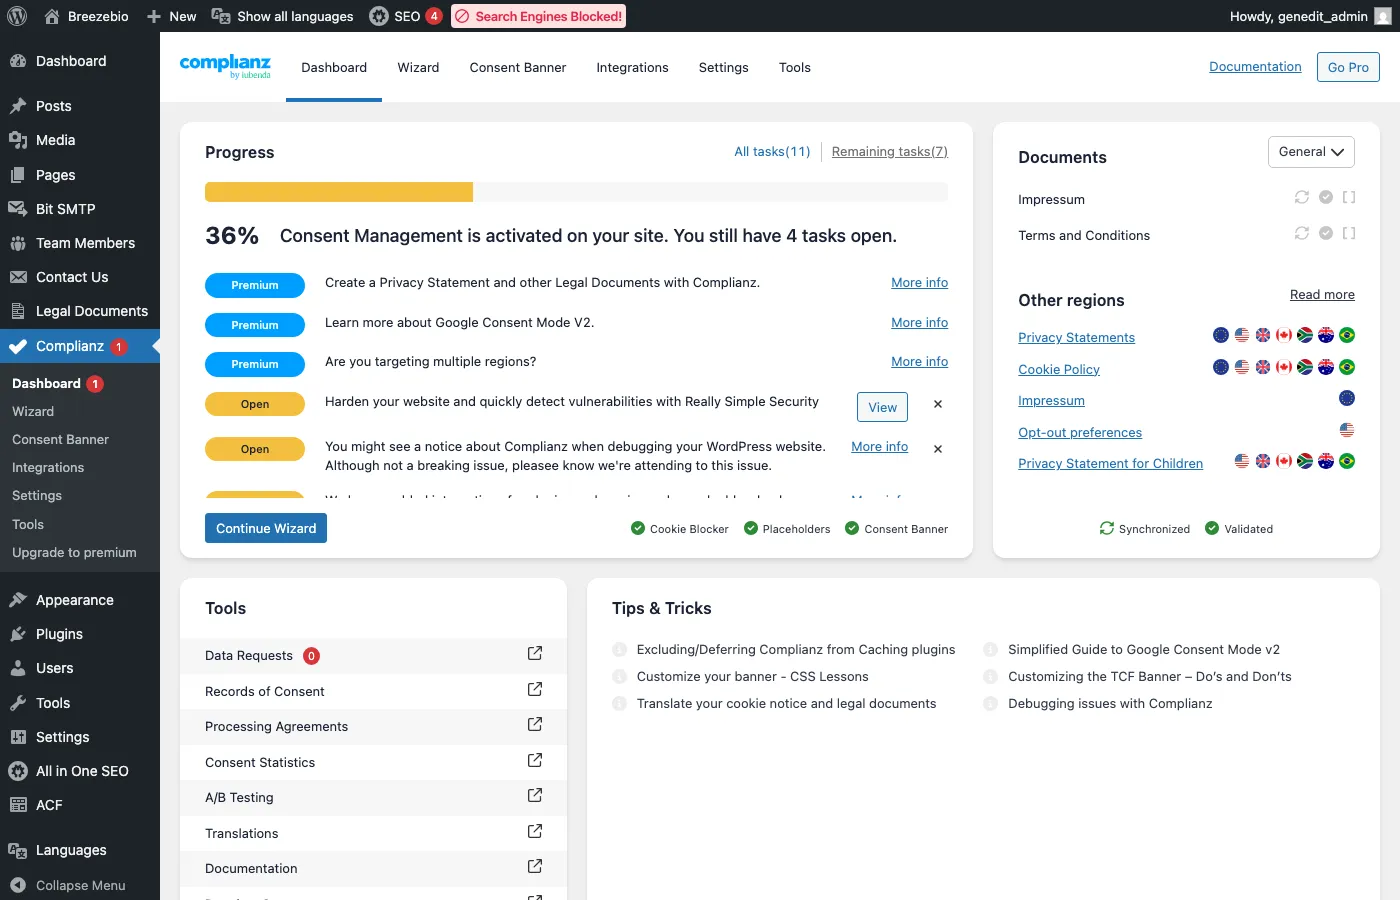The image size is (1400, 900).
Task: Dismiss the Really Simple Security task
Action: 938,405
